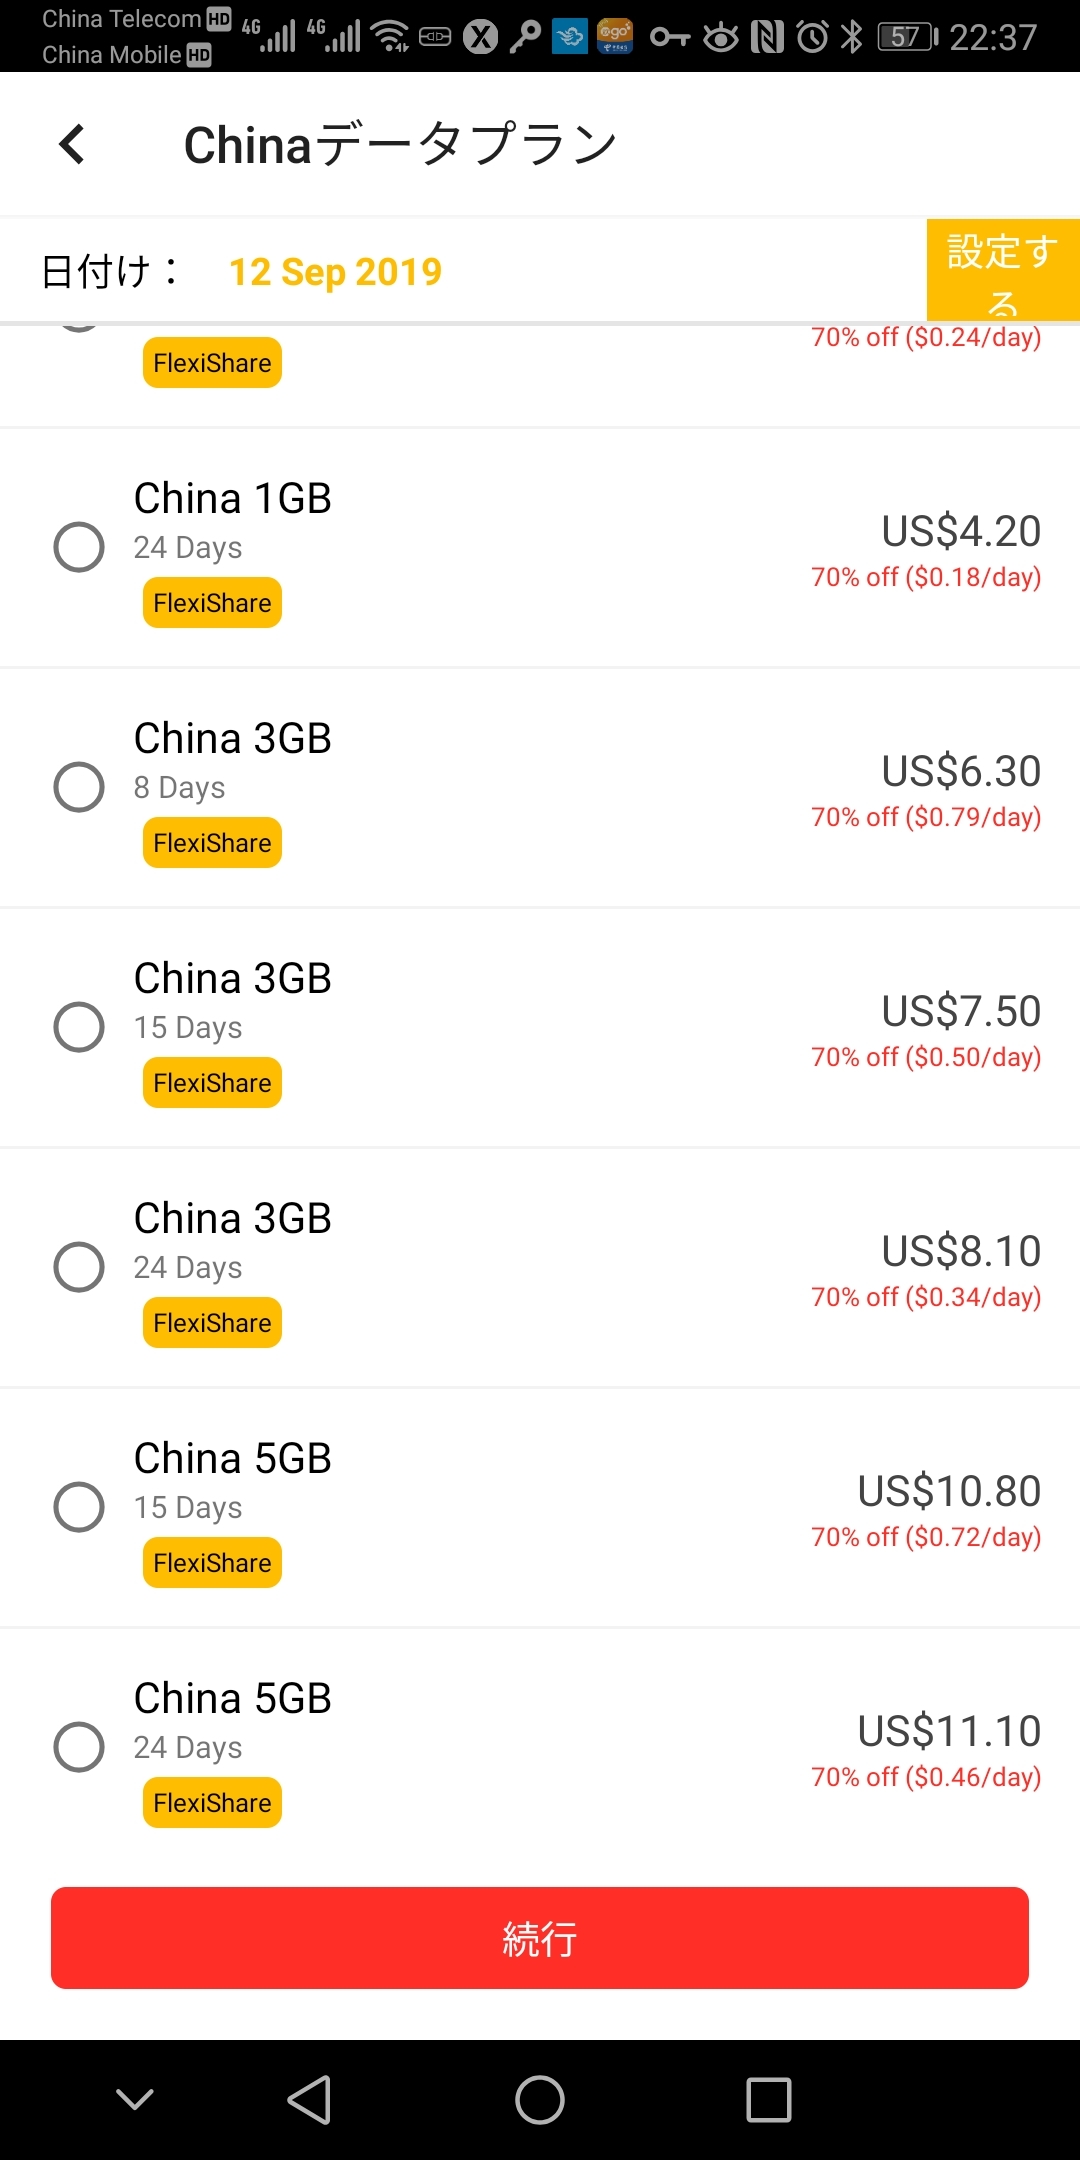Tap the battery indicator icon

pyautogui.click(x=907, y=37)
